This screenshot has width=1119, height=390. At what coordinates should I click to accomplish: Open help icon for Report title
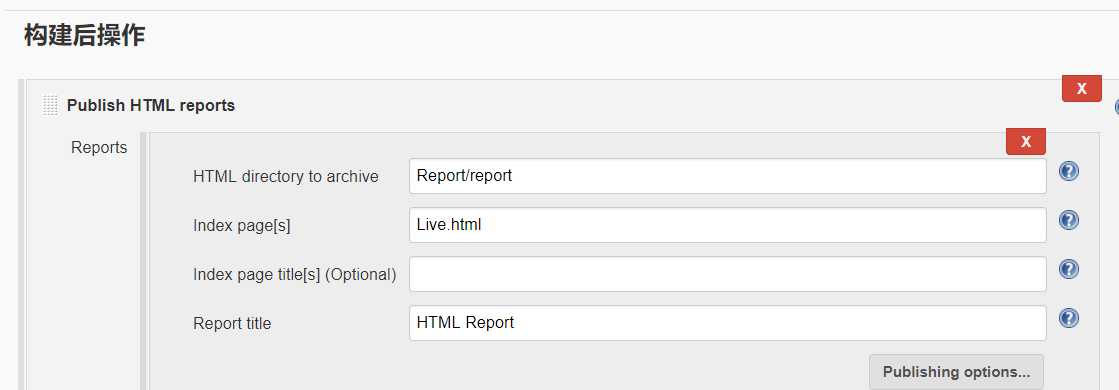[x=1068, y=318]
